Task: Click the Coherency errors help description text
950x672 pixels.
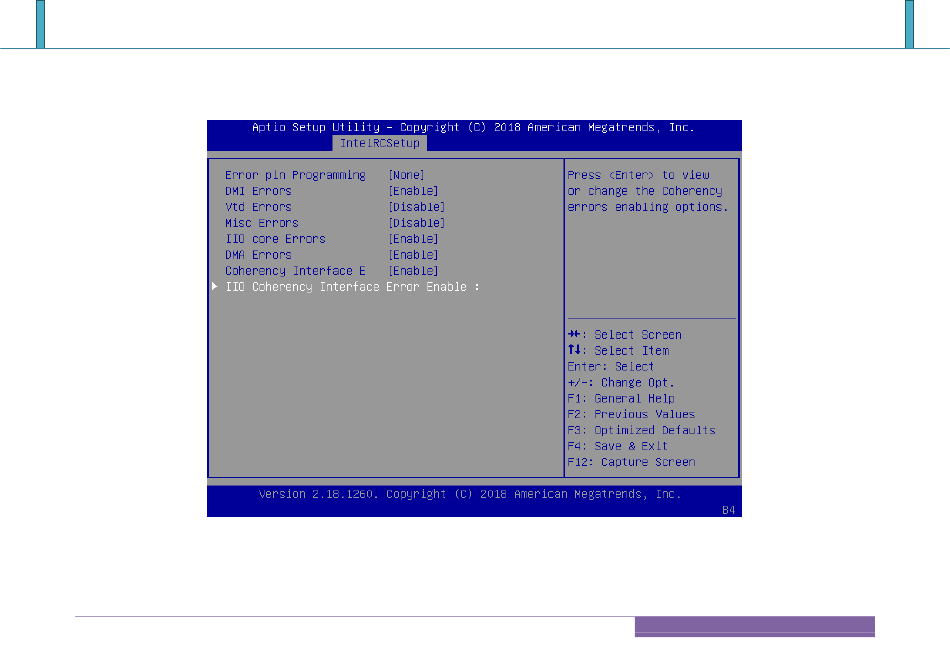Action: coord(647,191)
